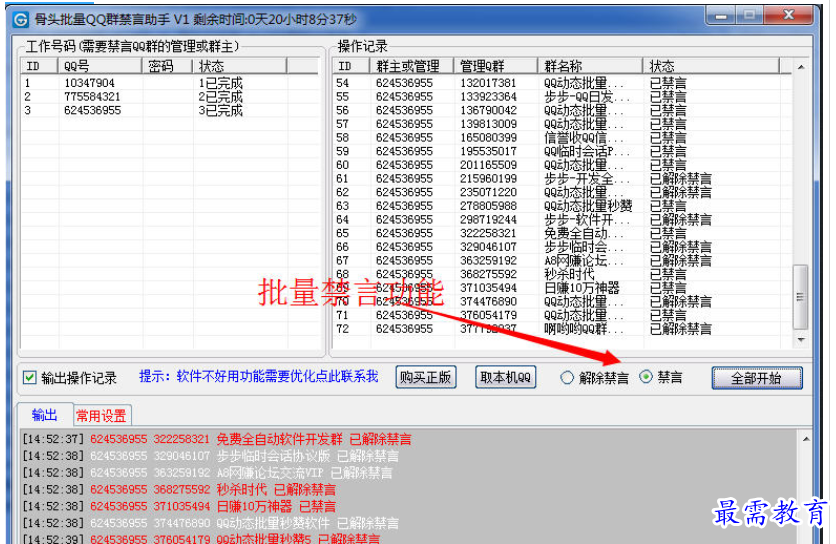
Task: Select log row 59 group 195535017
Action: (x=562, y=151)
